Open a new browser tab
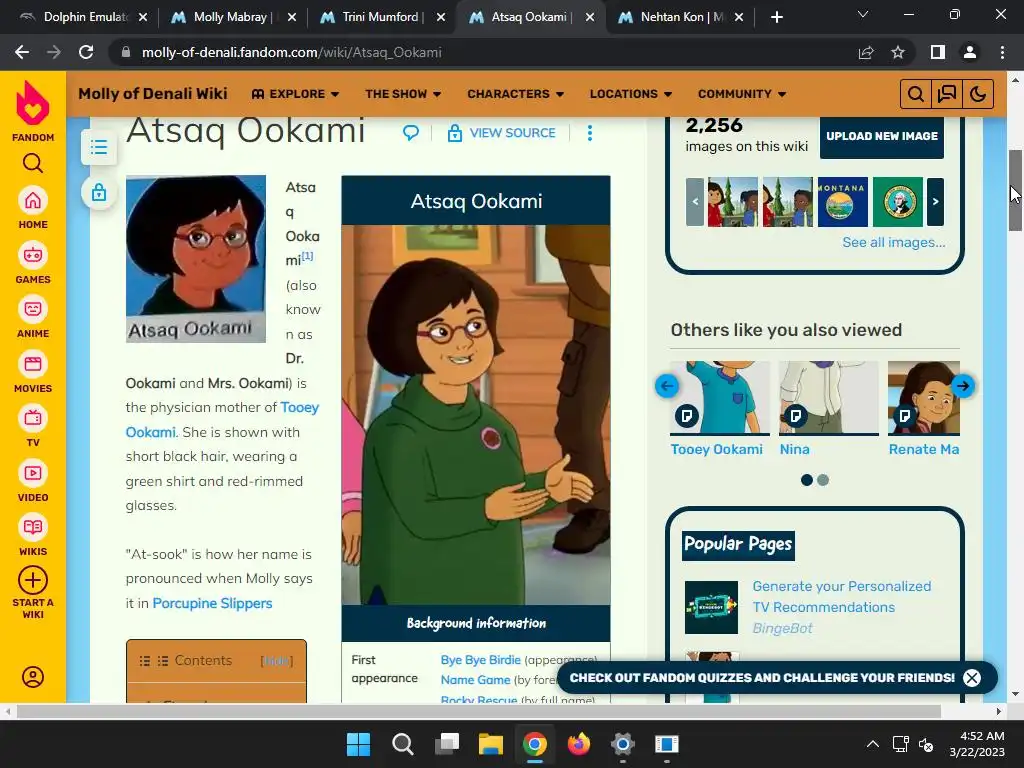The height and width of the screenshot is (768, 1024). [776, 17]
